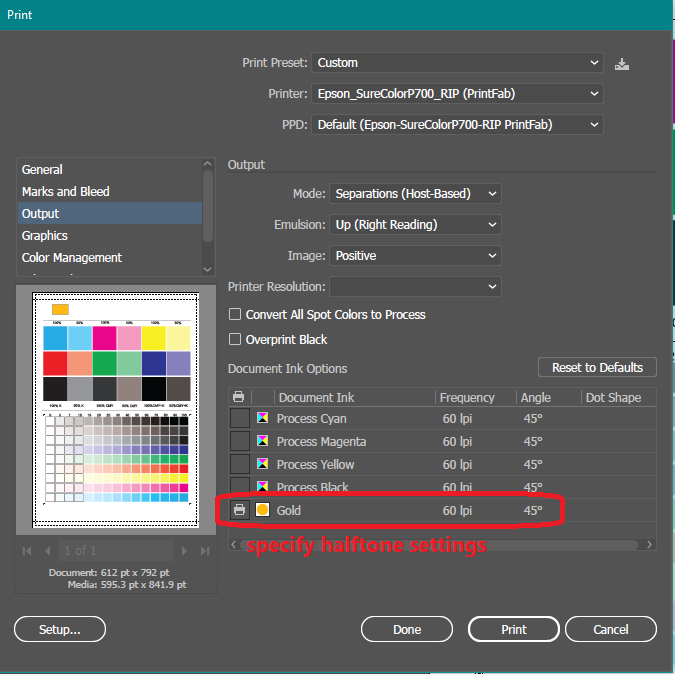This screenshot has width=675, height=674.
Task: Click the Process Yellow ink type icon
Action: pyautogui.click(x=263, y=464)
